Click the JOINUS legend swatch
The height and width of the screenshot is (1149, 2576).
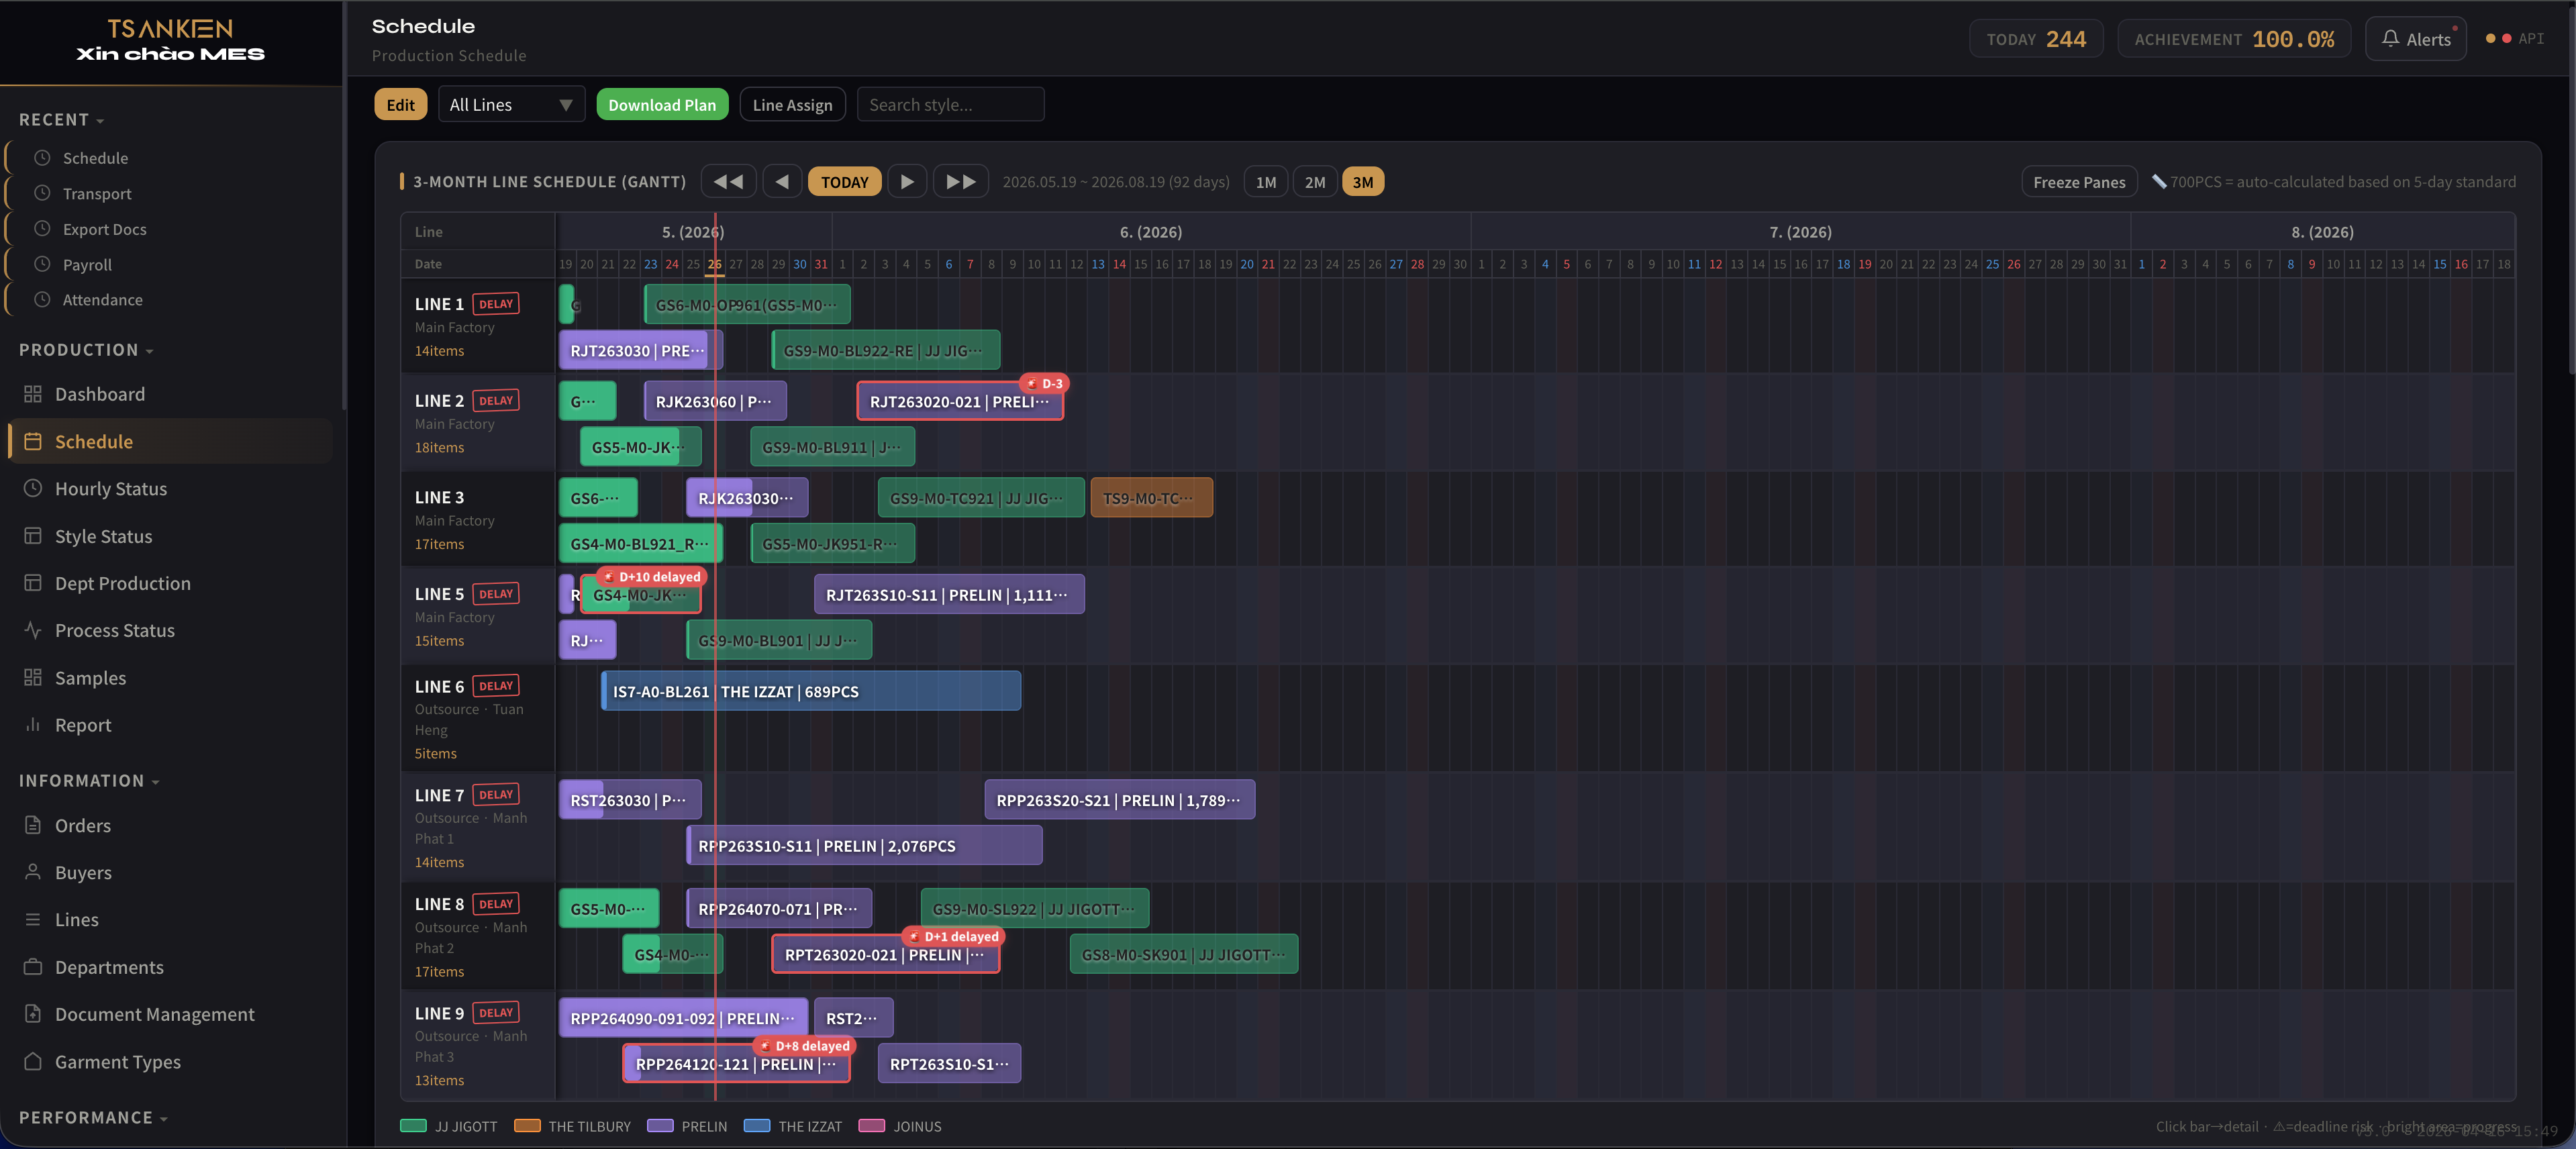872,1126
